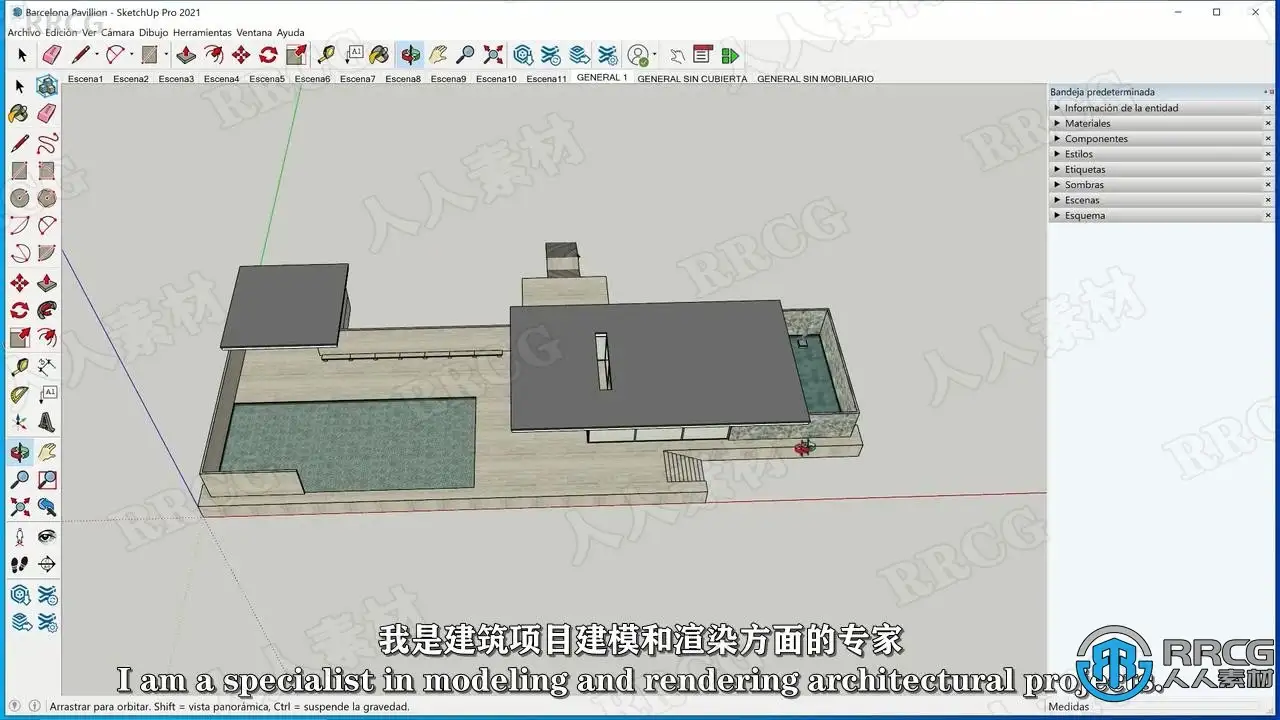Activate Orbit tool in the top toolbar
This screenshot has width=1280, height=720.
click(x=410, y=55)
